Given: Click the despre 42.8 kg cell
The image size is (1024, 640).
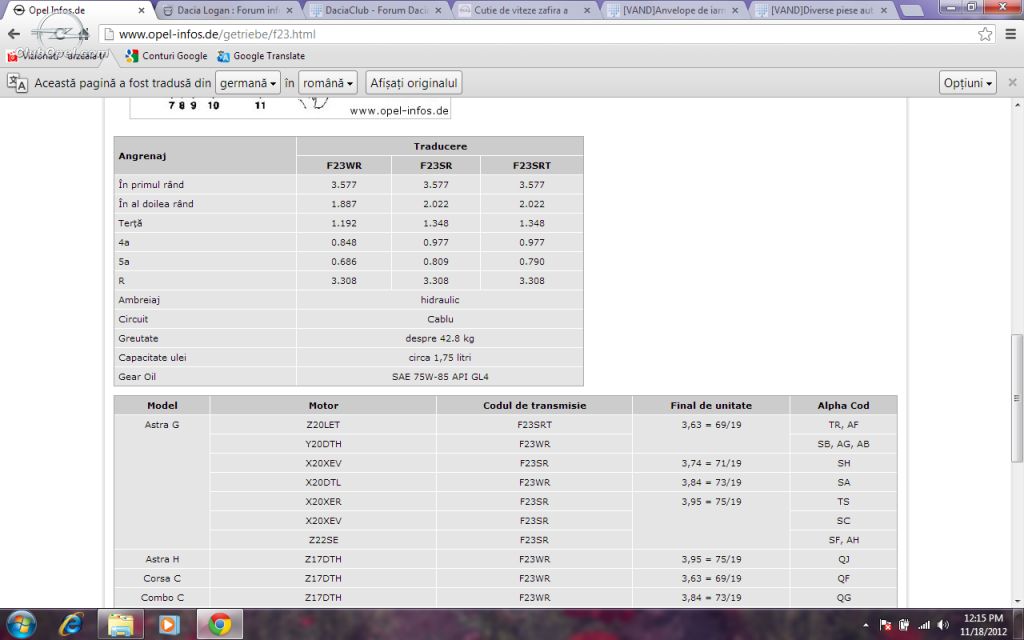Looking at the screenshot, I should (440, 338).
